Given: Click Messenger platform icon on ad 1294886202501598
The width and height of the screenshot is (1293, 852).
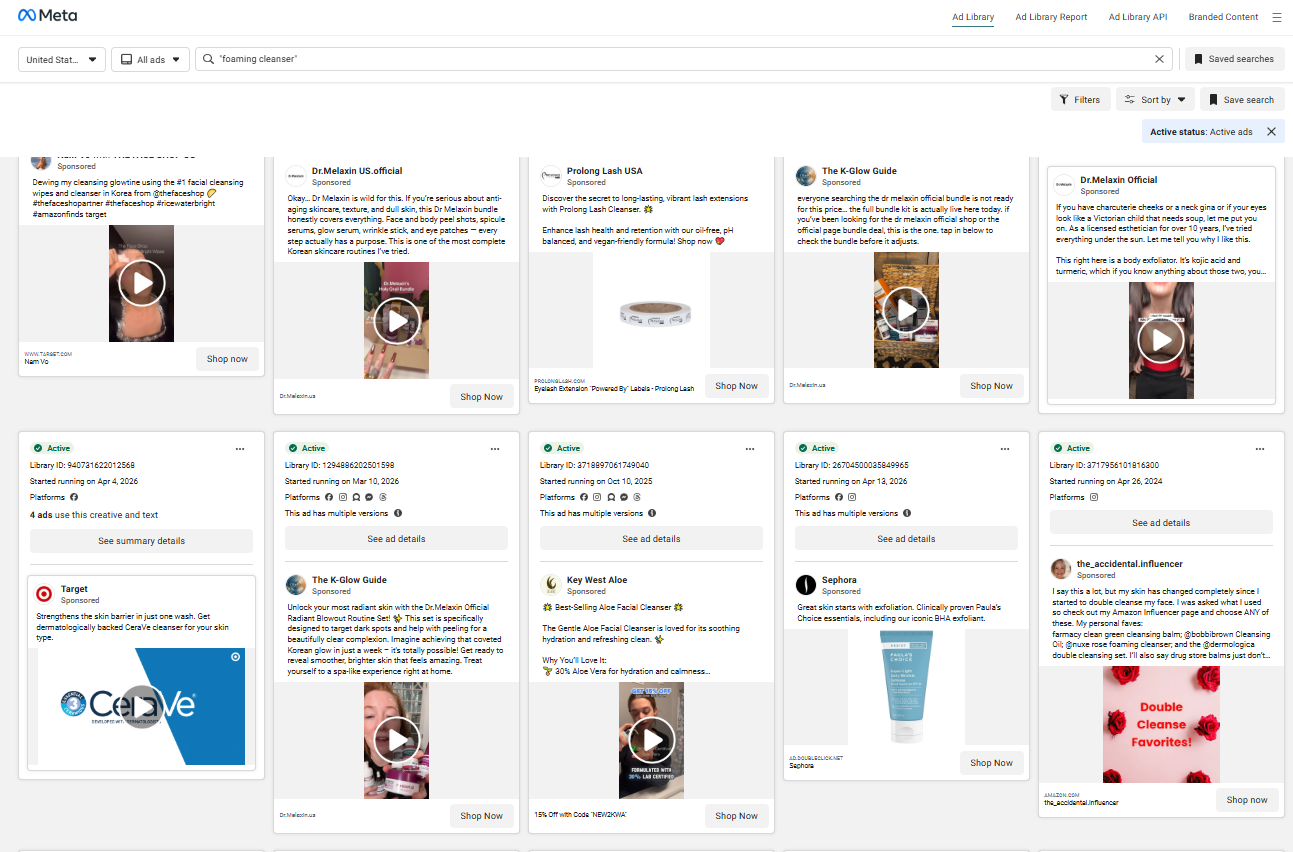Looking at the screenshot, I should point(369,497).
